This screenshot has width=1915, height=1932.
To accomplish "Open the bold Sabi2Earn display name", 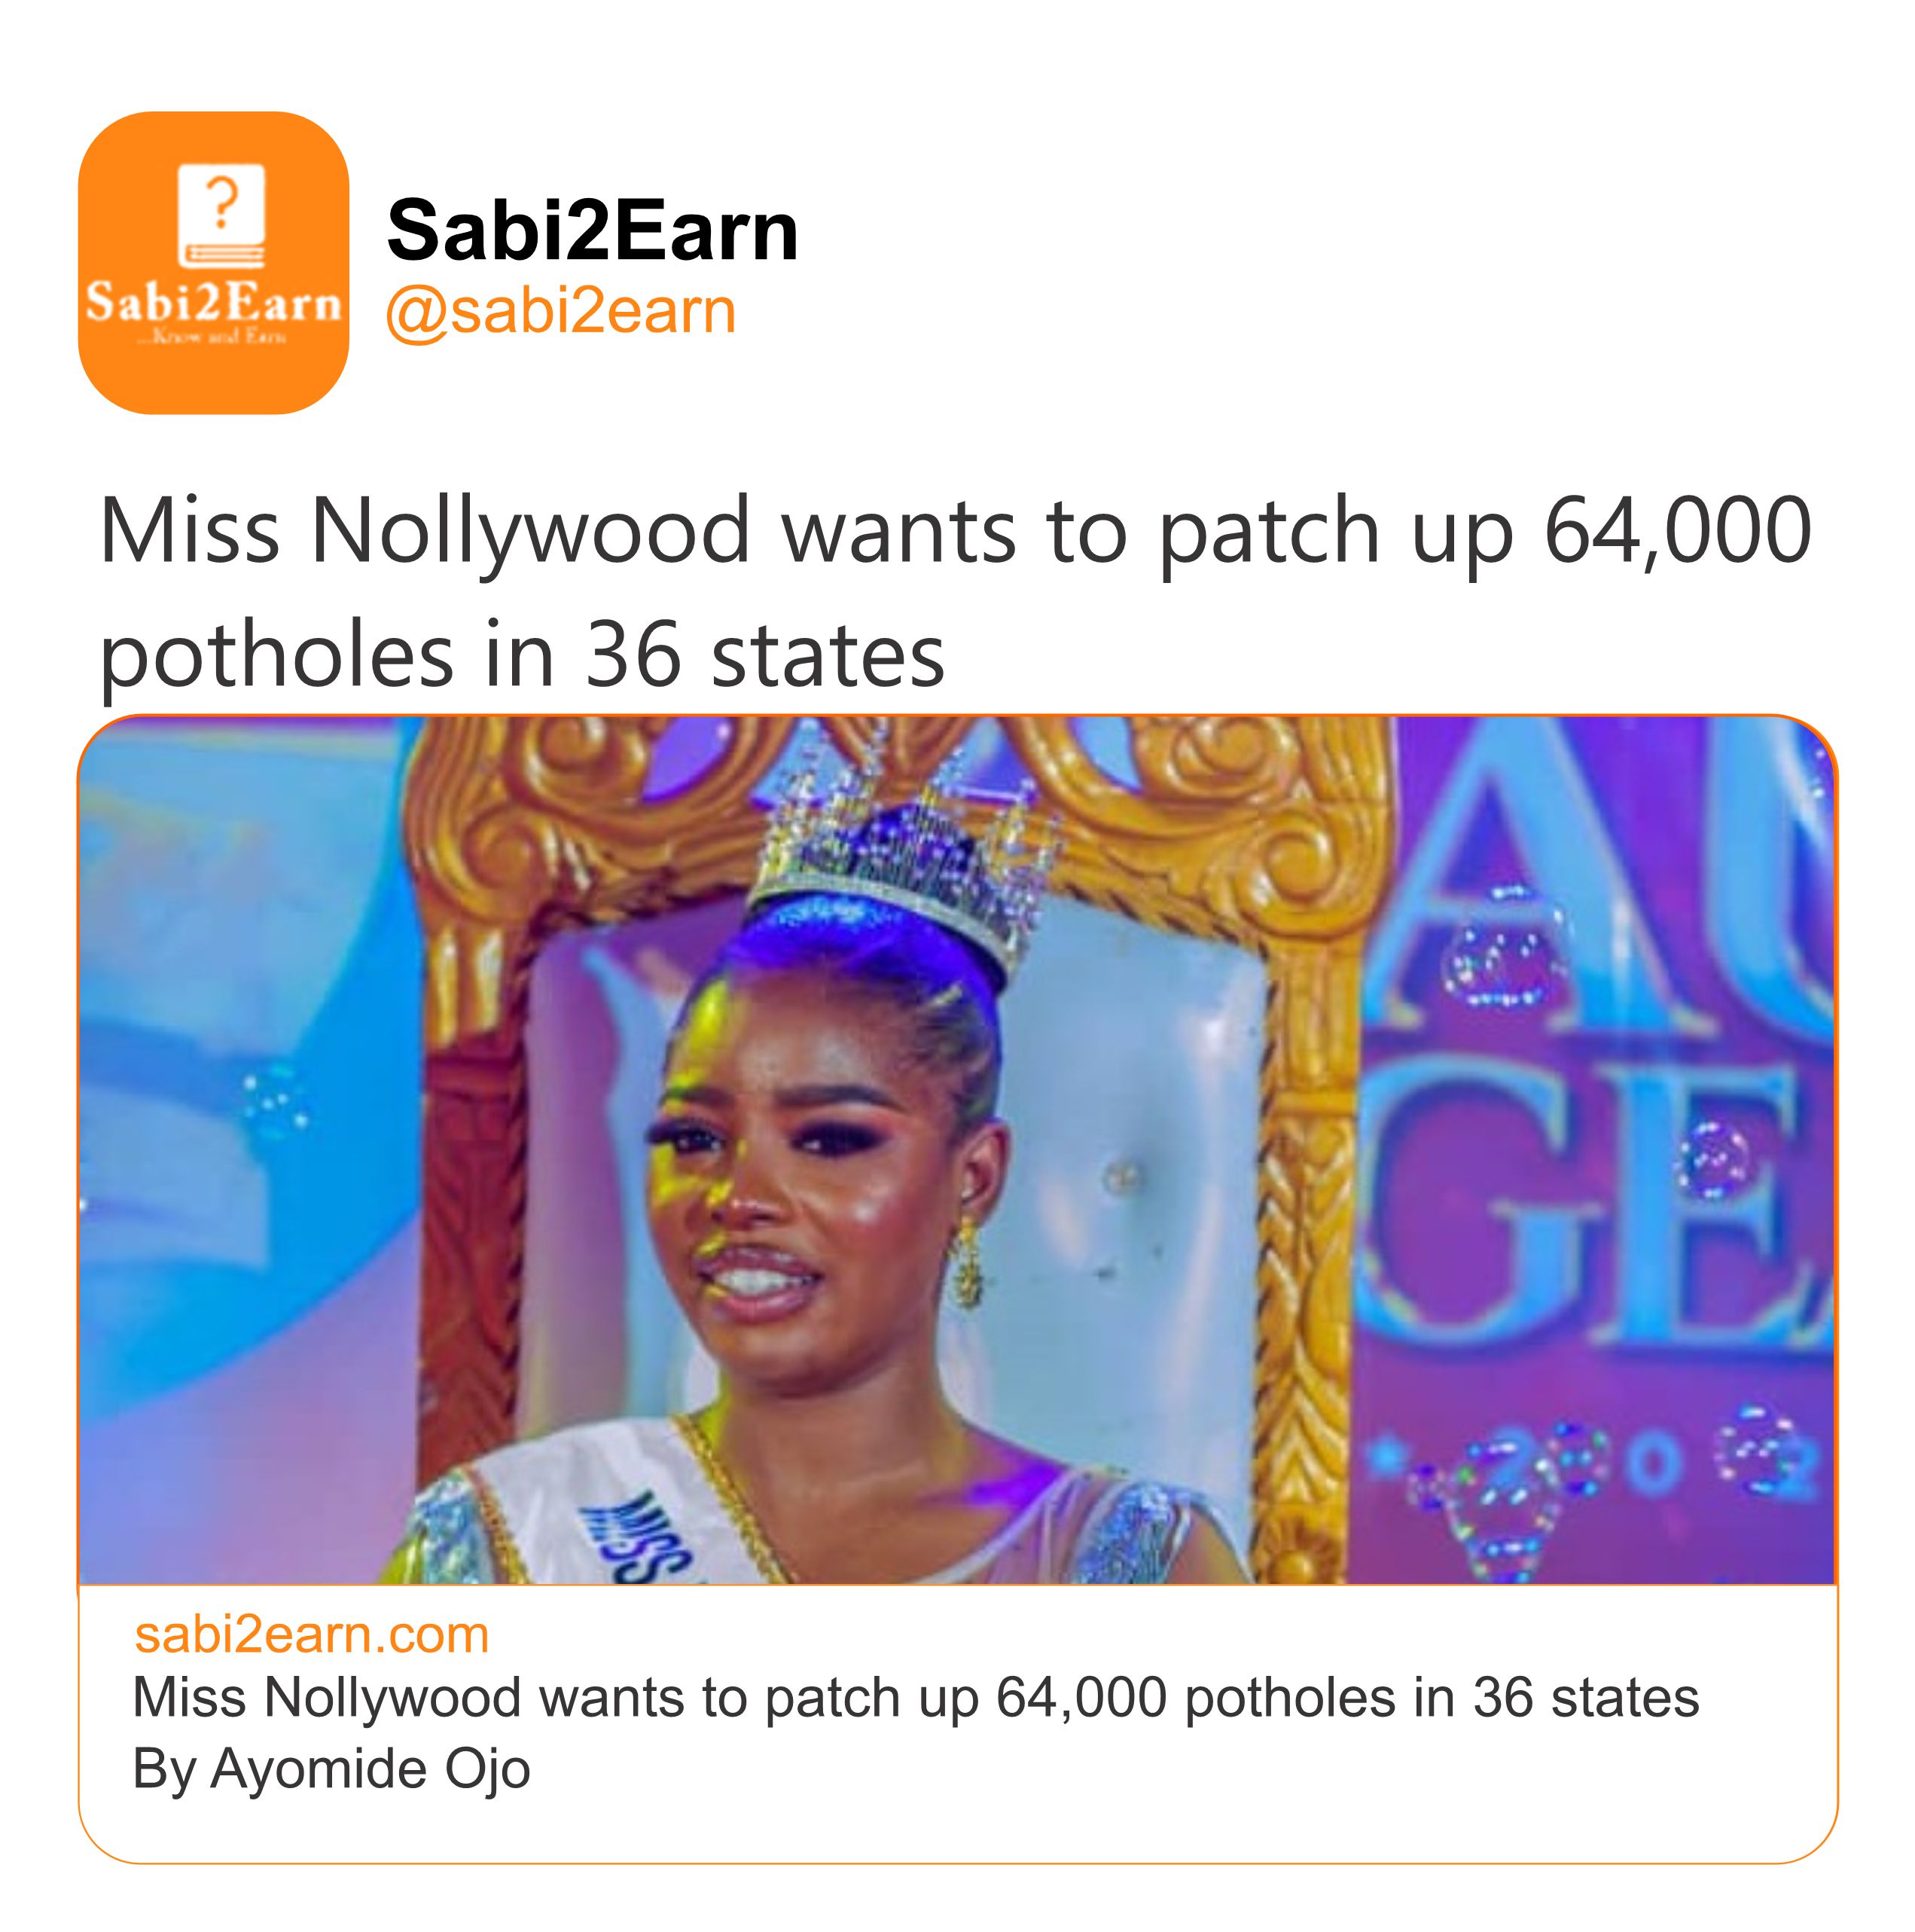I will point(592,231).
